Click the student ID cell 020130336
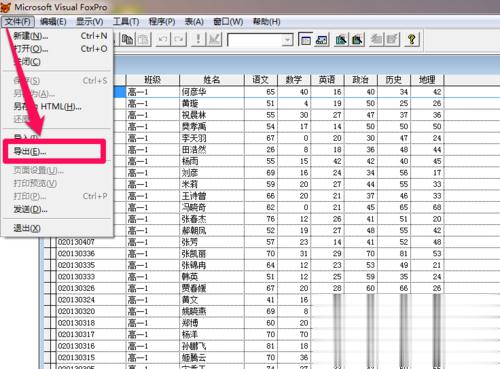This screenshot has height=369, width=500. 90,254
